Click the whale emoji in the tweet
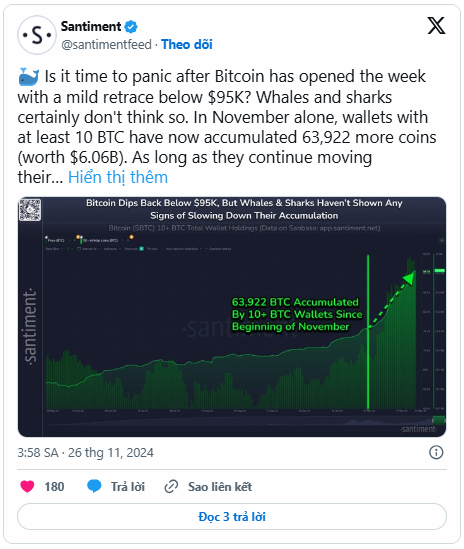This screenshot has height=549, width=464. [x=29, y=77]
